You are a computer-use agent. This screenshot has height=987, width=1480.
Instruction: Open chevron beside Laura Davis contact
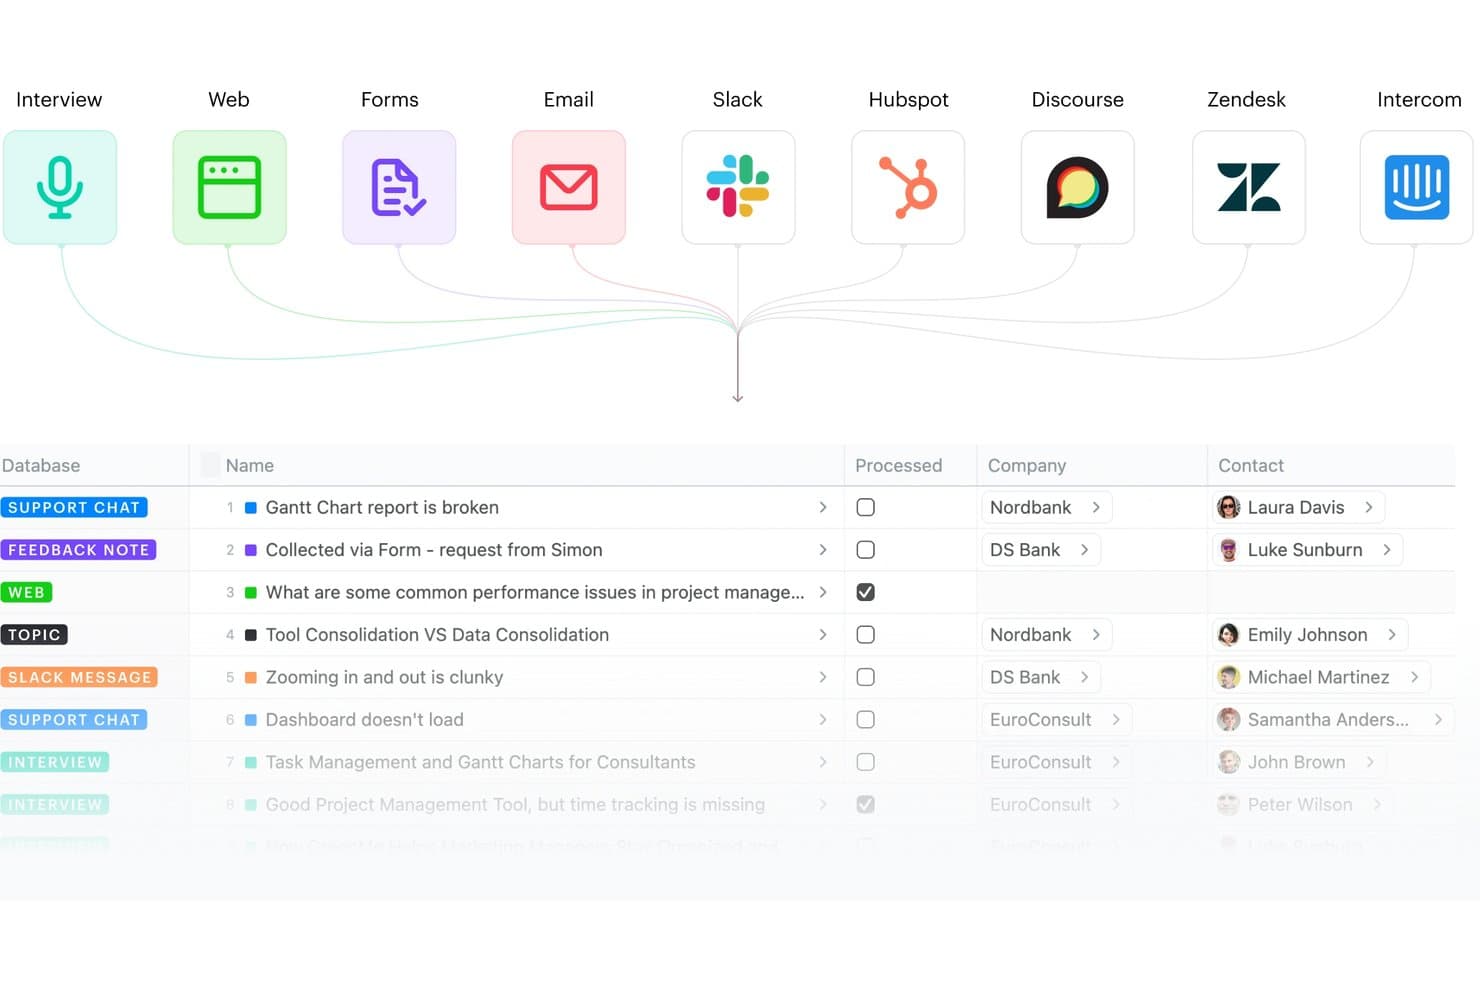pos(1369,507)
